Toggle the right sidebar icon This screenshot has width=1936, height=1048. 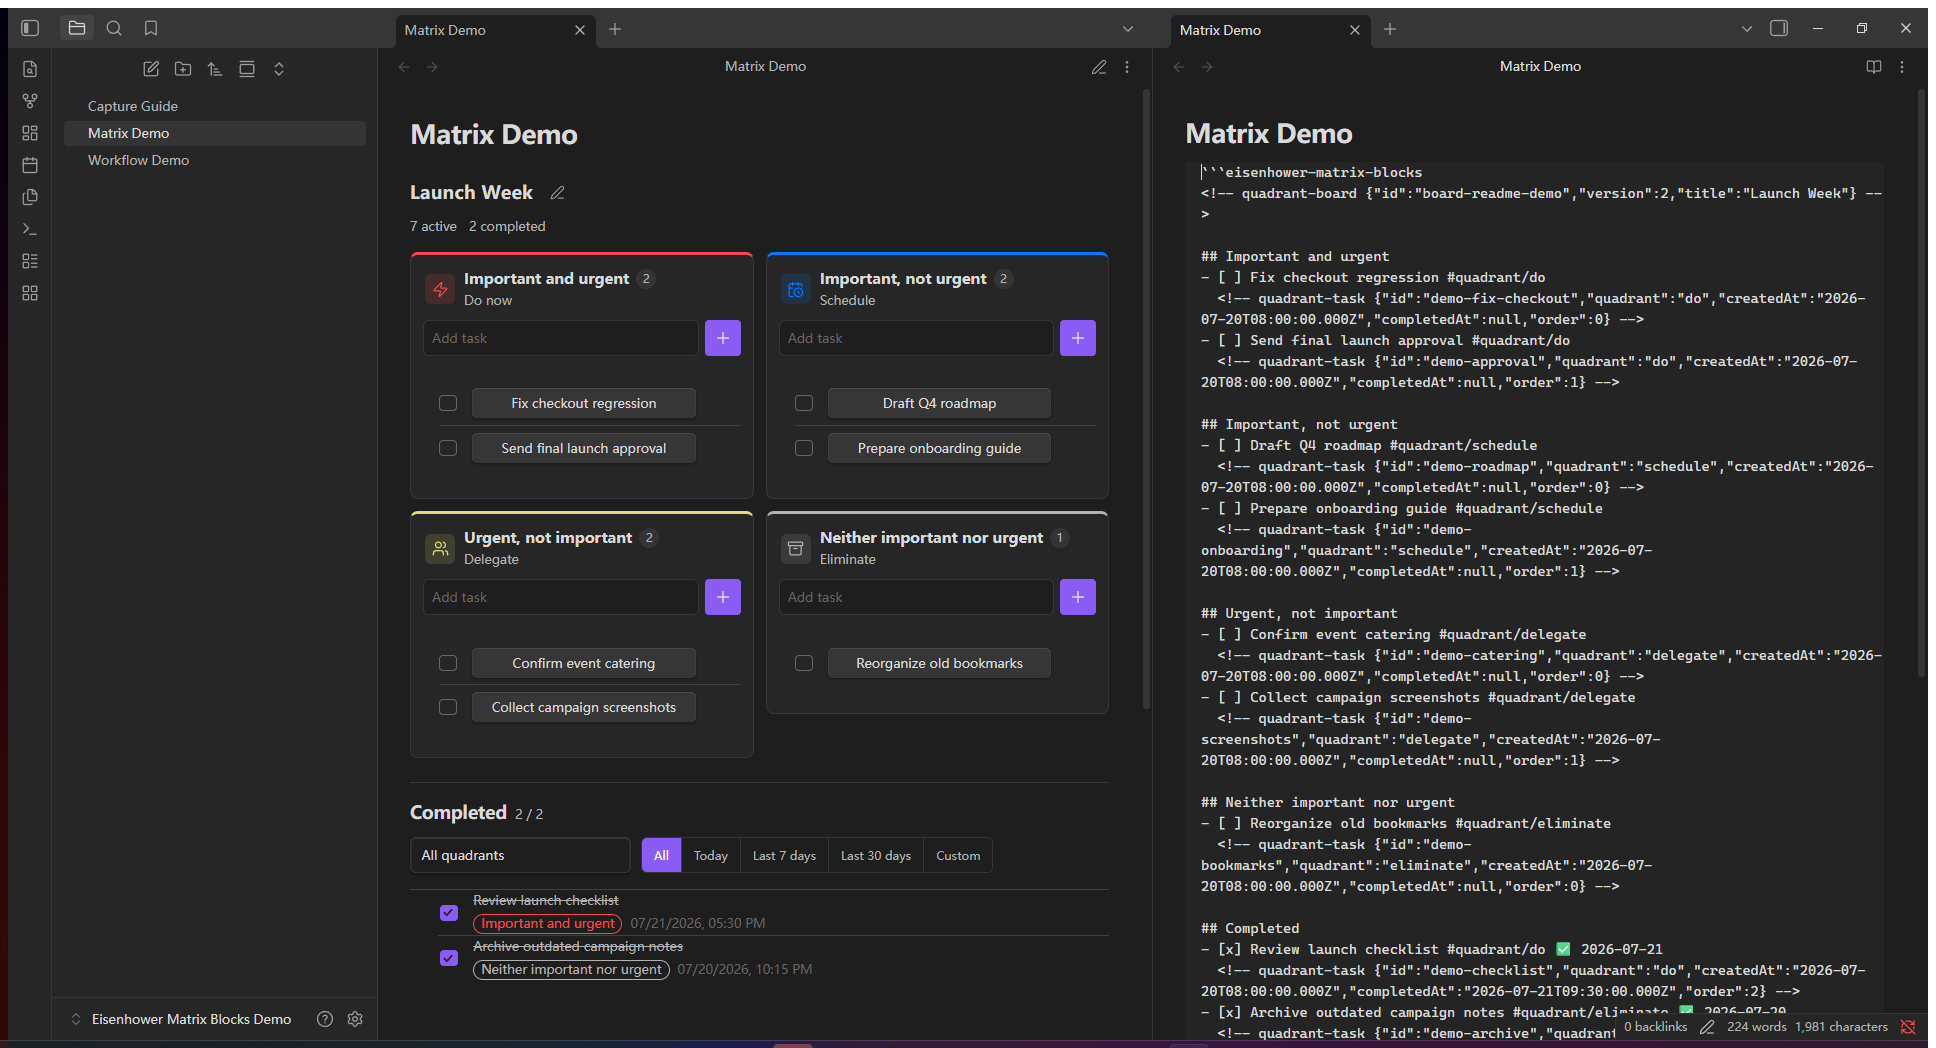[1779, 28]
